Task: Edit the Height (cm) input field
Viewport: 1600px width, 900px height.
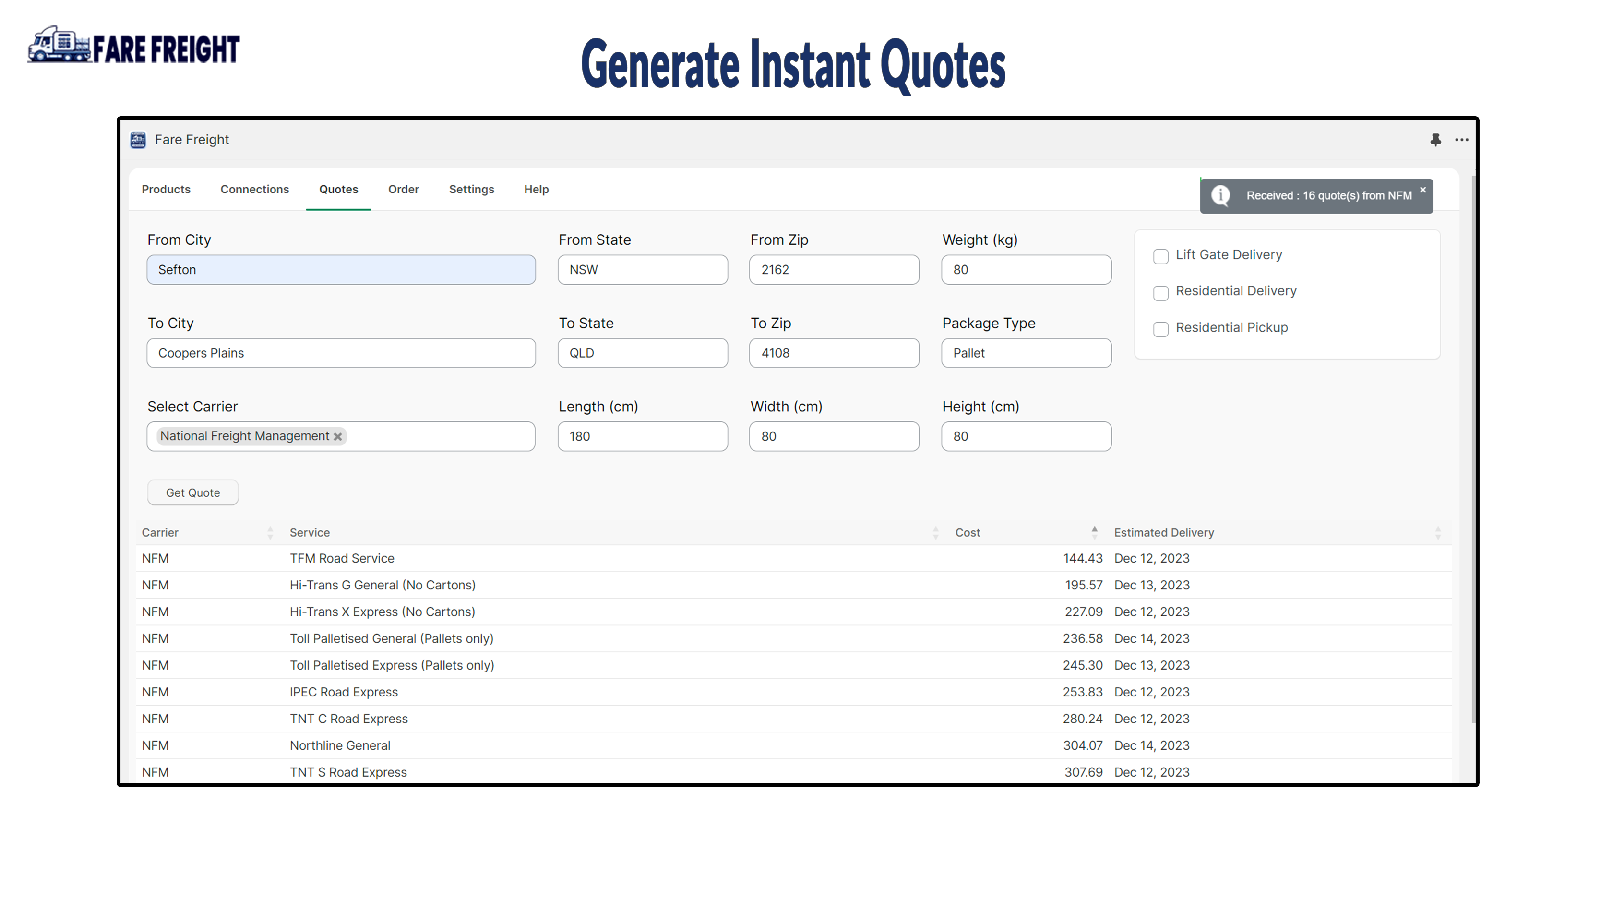Action: (1026, 436)
